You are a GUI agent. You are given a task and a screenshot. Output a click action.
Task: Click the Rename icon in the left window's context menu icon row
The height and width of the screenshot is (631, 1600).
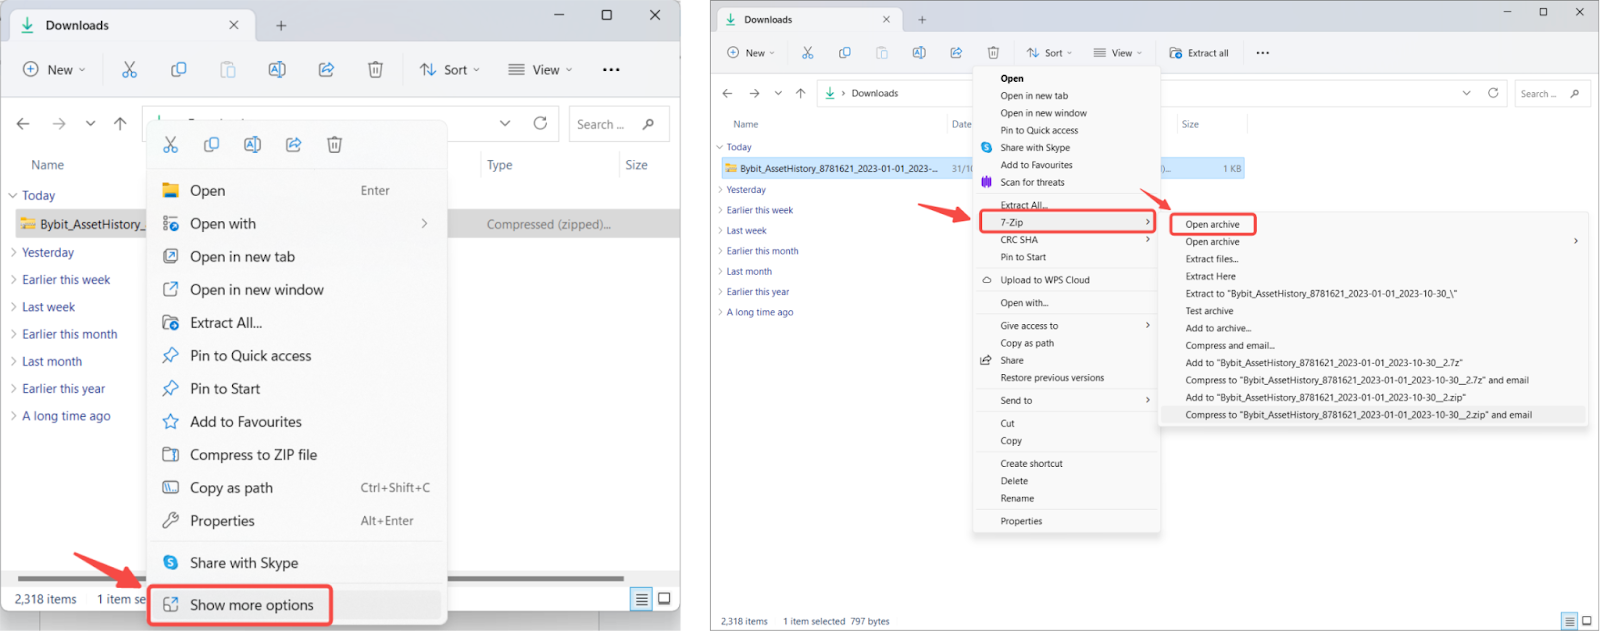tap(252, 145)
